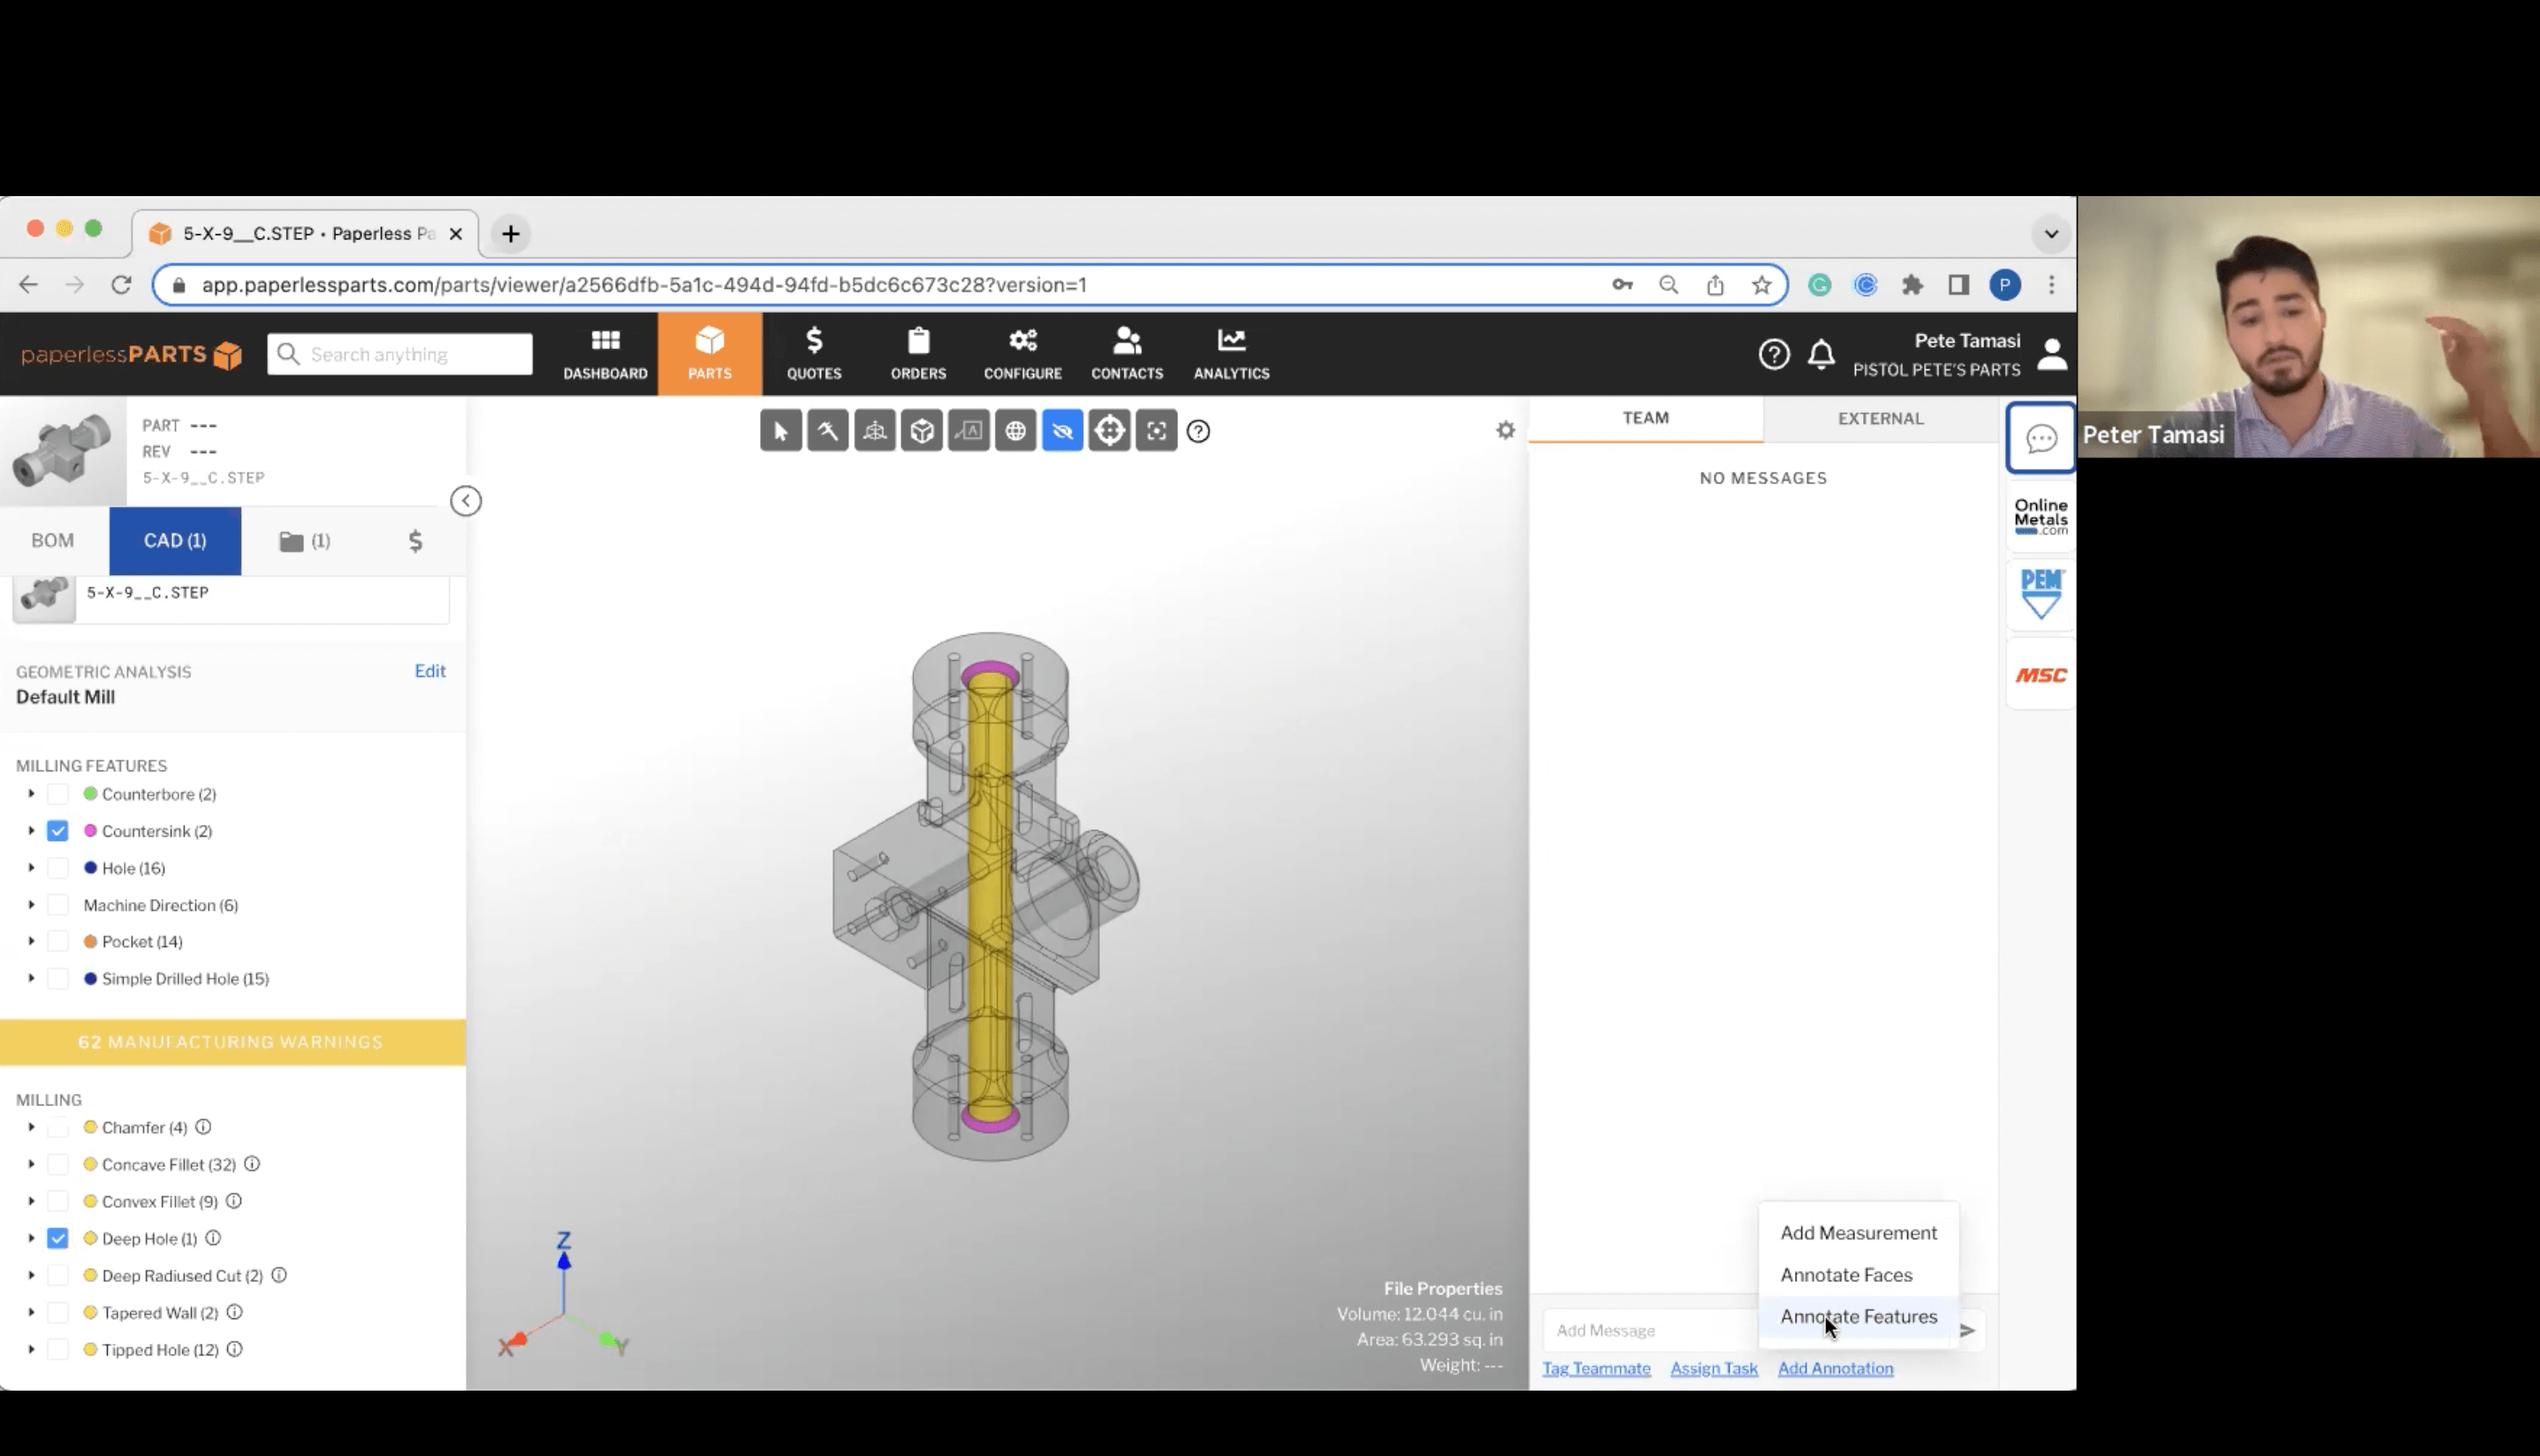Open viewer toolbar help question mark
Viewport: 2540px width, 1456px height.
(1198, 431)
